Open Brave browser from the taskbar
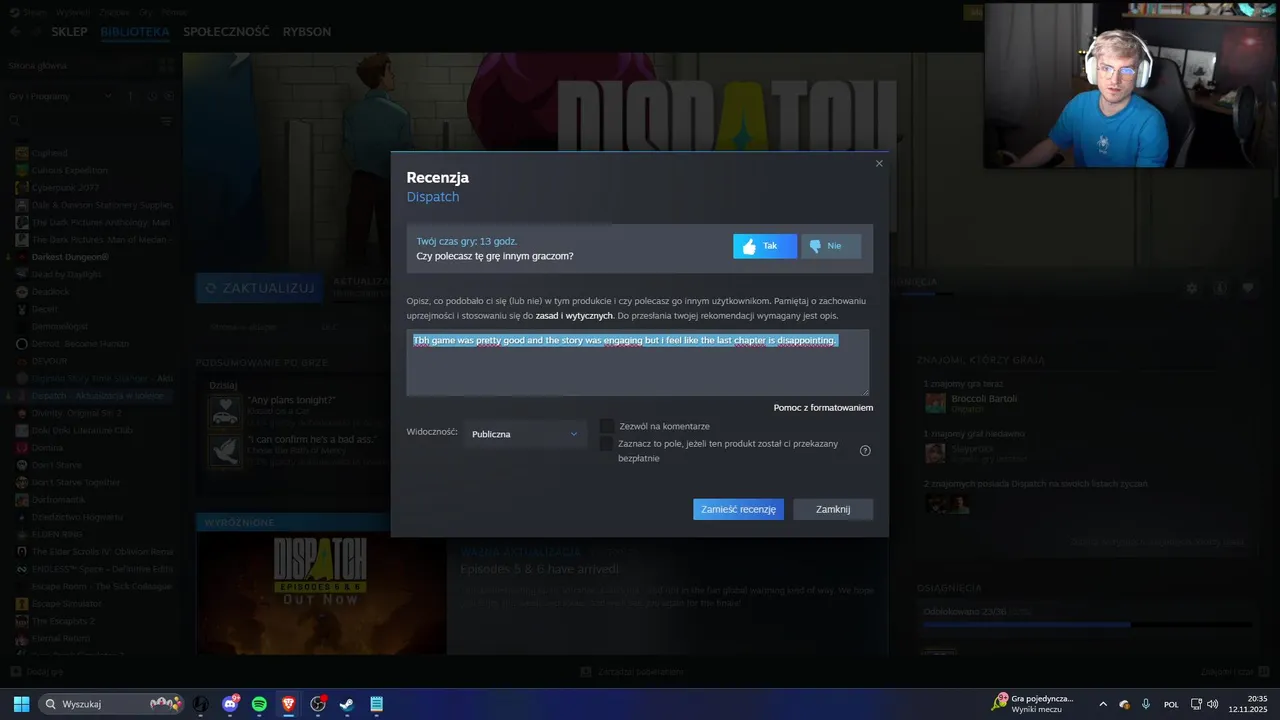 click(x=289, y=704)
